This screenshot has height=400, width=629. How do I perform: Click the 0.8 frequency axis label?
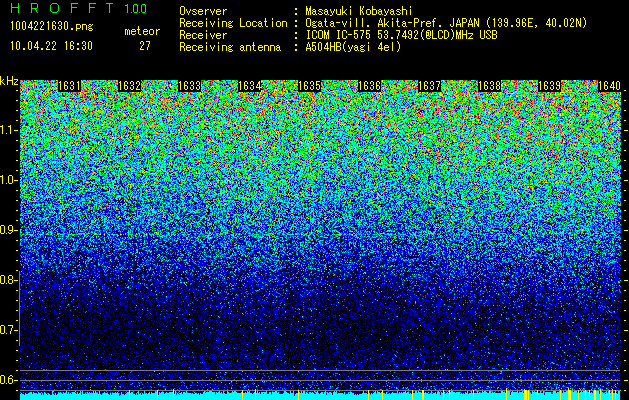tap(7, 280)
